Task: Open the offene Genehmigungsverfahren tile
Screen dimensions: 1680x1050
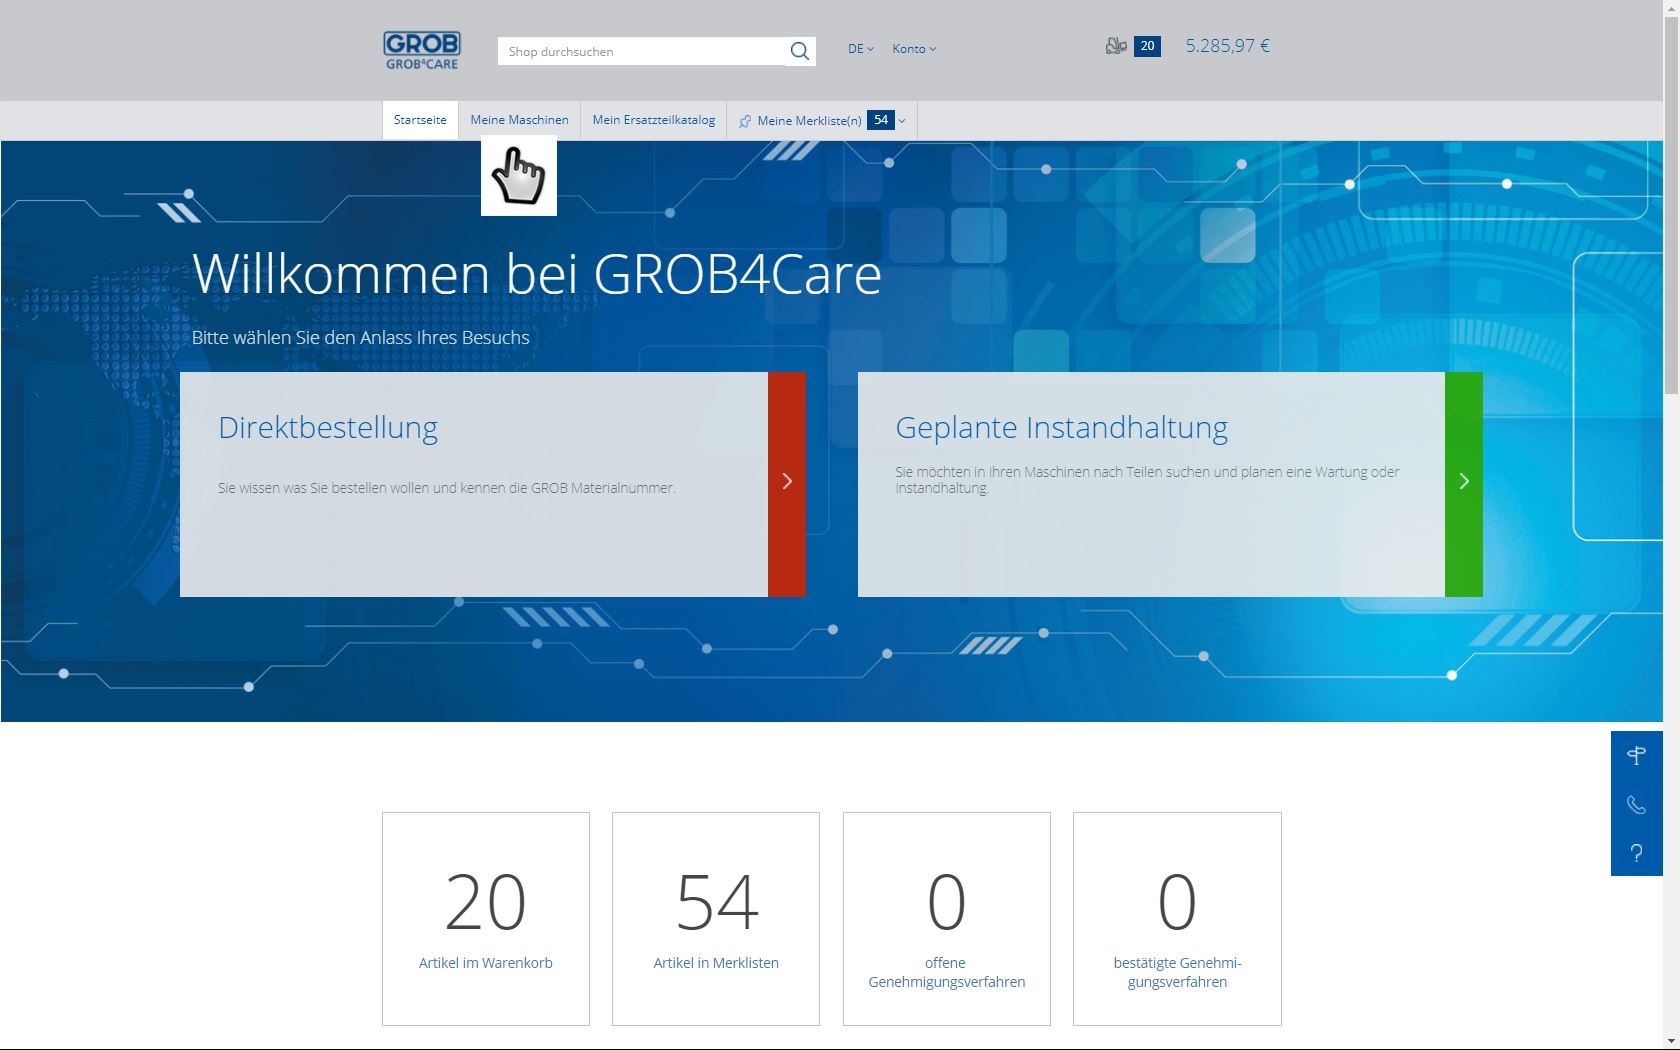Action: point(947,919)
